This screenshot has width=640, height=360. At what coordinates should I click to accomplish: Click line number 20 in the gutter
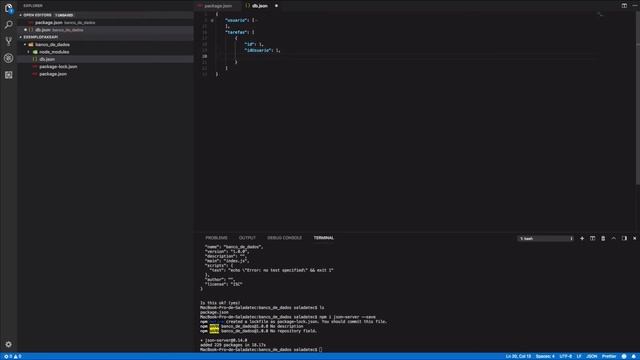click(x=204, y=56)
